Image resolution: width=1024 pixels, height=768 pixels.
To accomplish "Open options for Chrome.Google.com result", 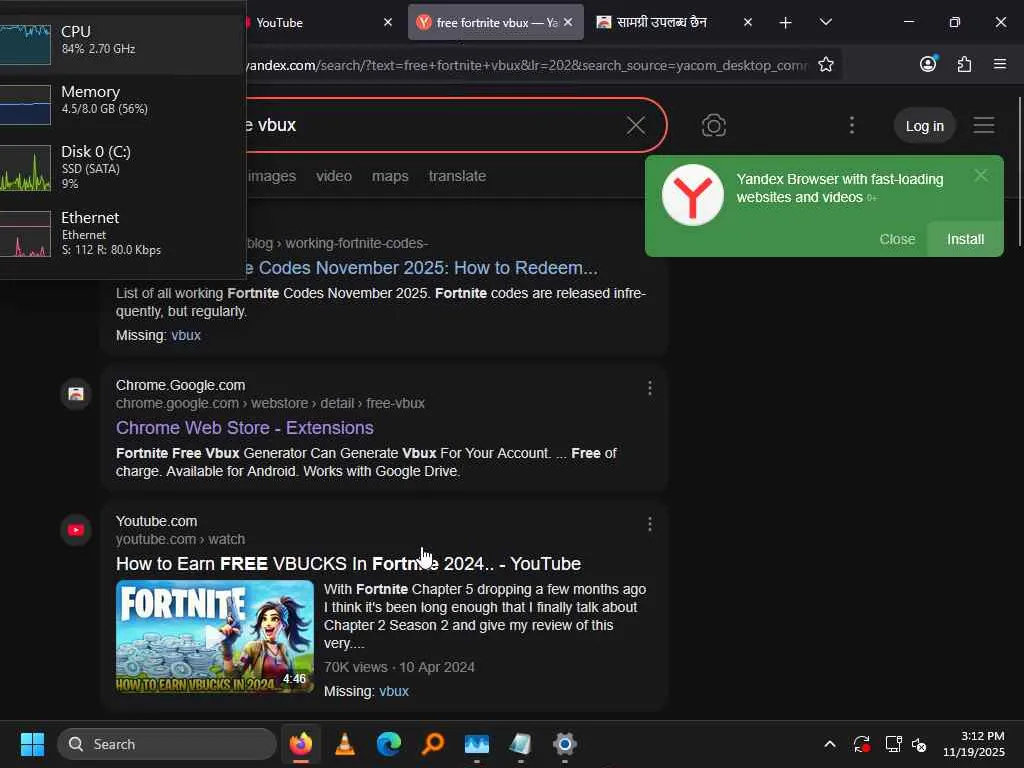I will (649, 389).
